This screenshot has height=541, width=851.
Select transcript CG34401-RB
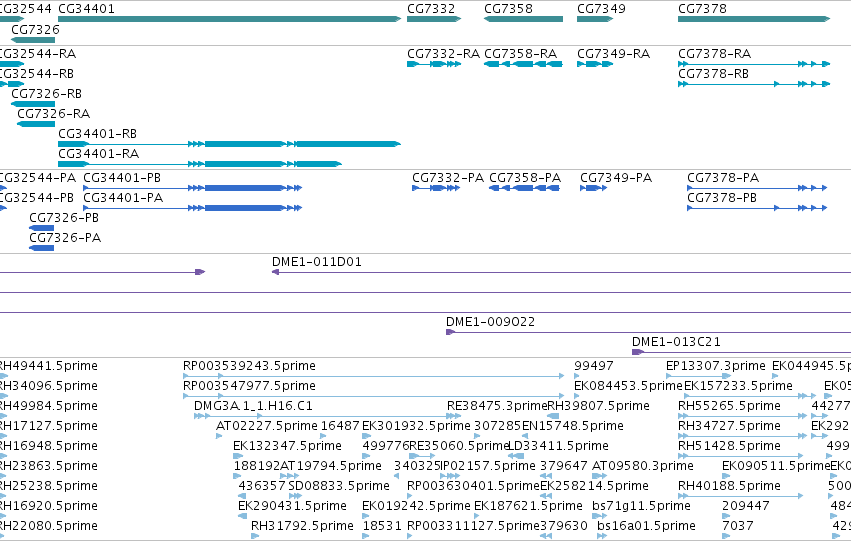[229, 144]
